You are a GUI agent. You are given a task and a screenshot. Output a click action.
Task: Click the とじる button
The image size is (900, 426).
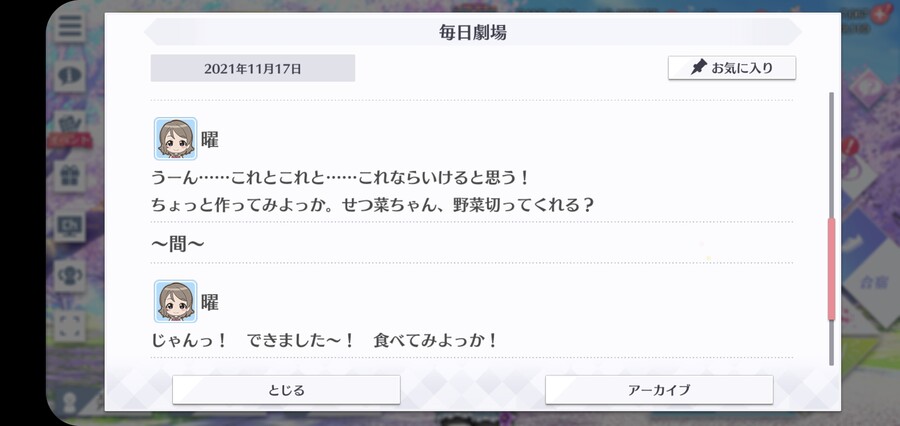coord(286,390)
